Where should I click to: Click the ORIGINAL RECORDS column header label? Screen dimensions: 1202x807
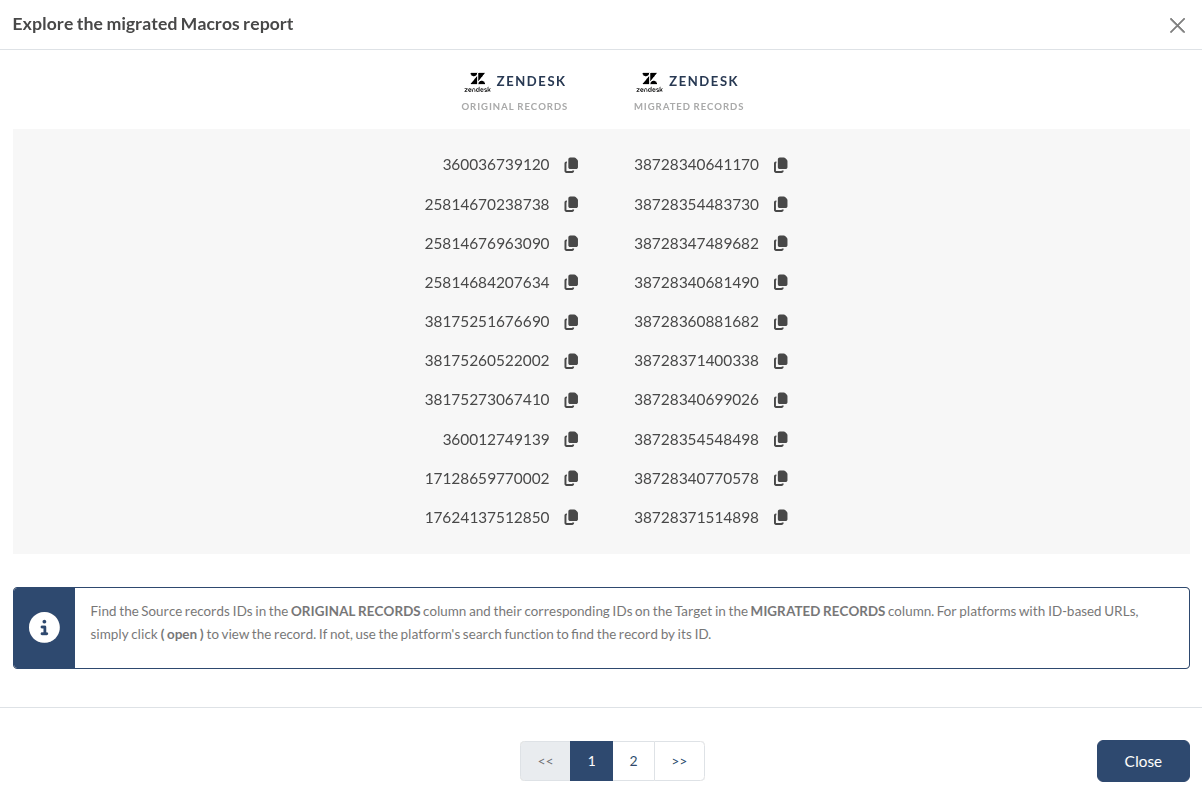(x=514, y=107)
